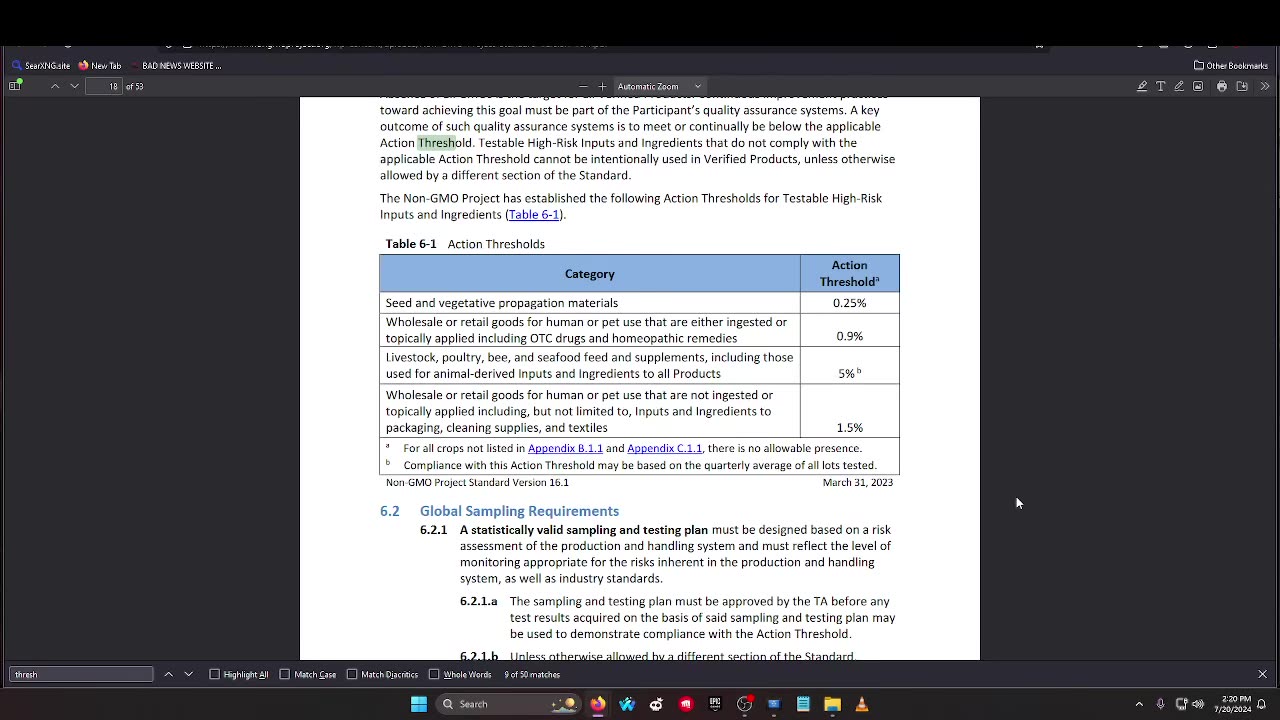The image size is (1280, 720).
Task: Open the SearXNG.site bookmark
Action: (x=41, y=65)
